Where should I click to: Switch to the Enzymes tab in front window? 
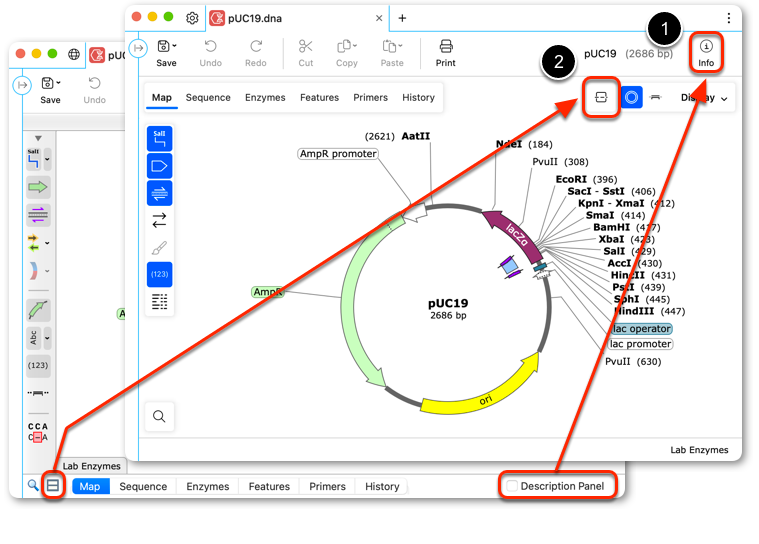click(265, 97)
